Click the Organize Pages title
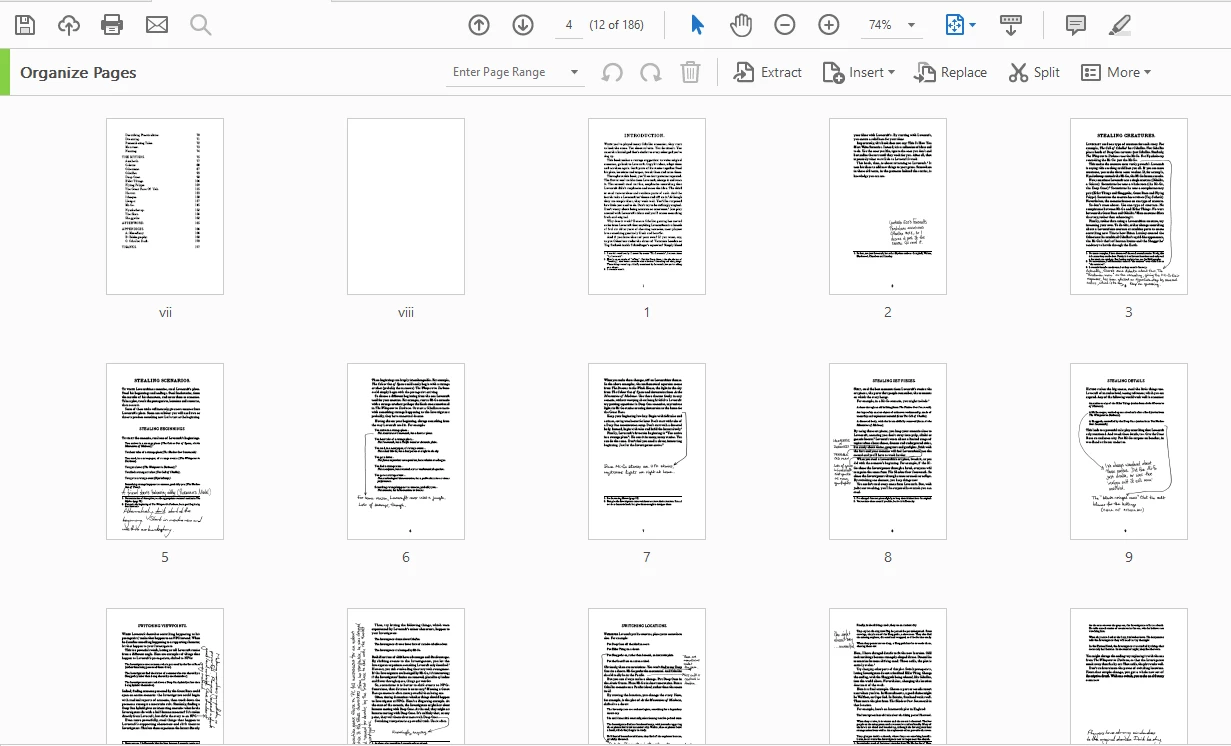Viewport: 1231px width, 746px height. (78, 72)
